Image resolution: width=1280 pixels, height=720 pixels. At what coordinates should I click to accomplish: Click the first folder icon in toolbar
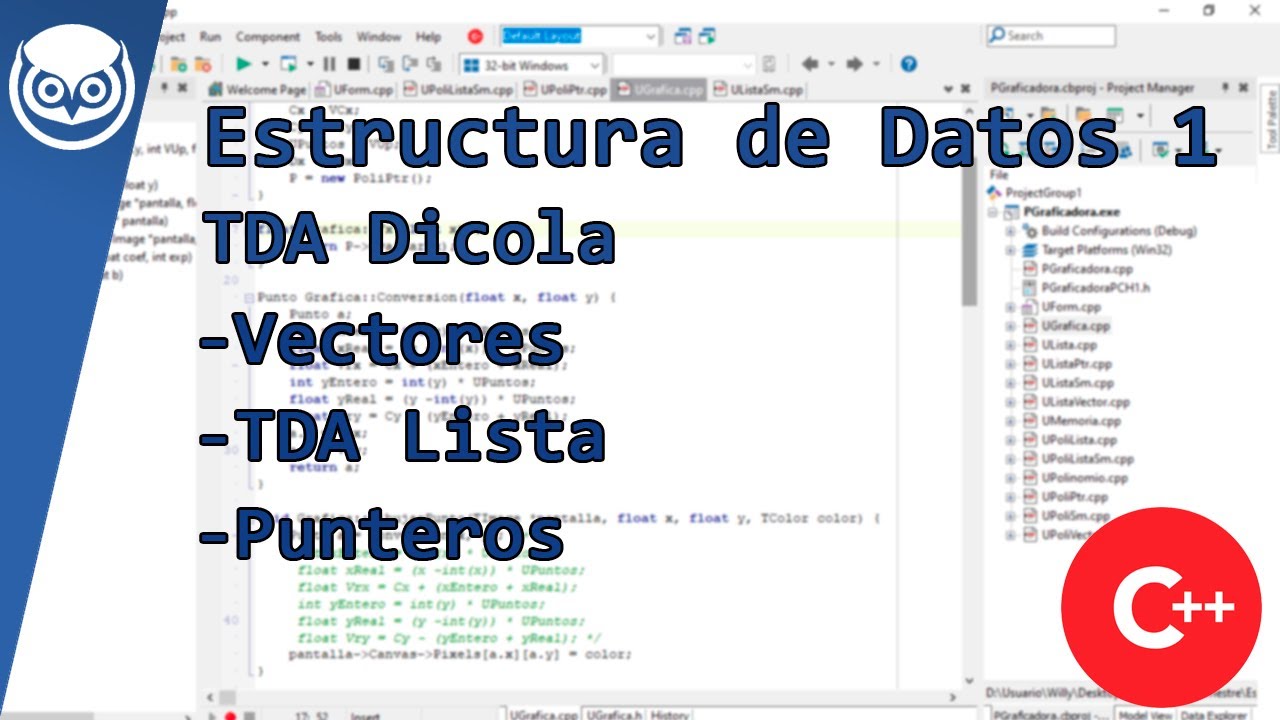(x=179, y=64)
